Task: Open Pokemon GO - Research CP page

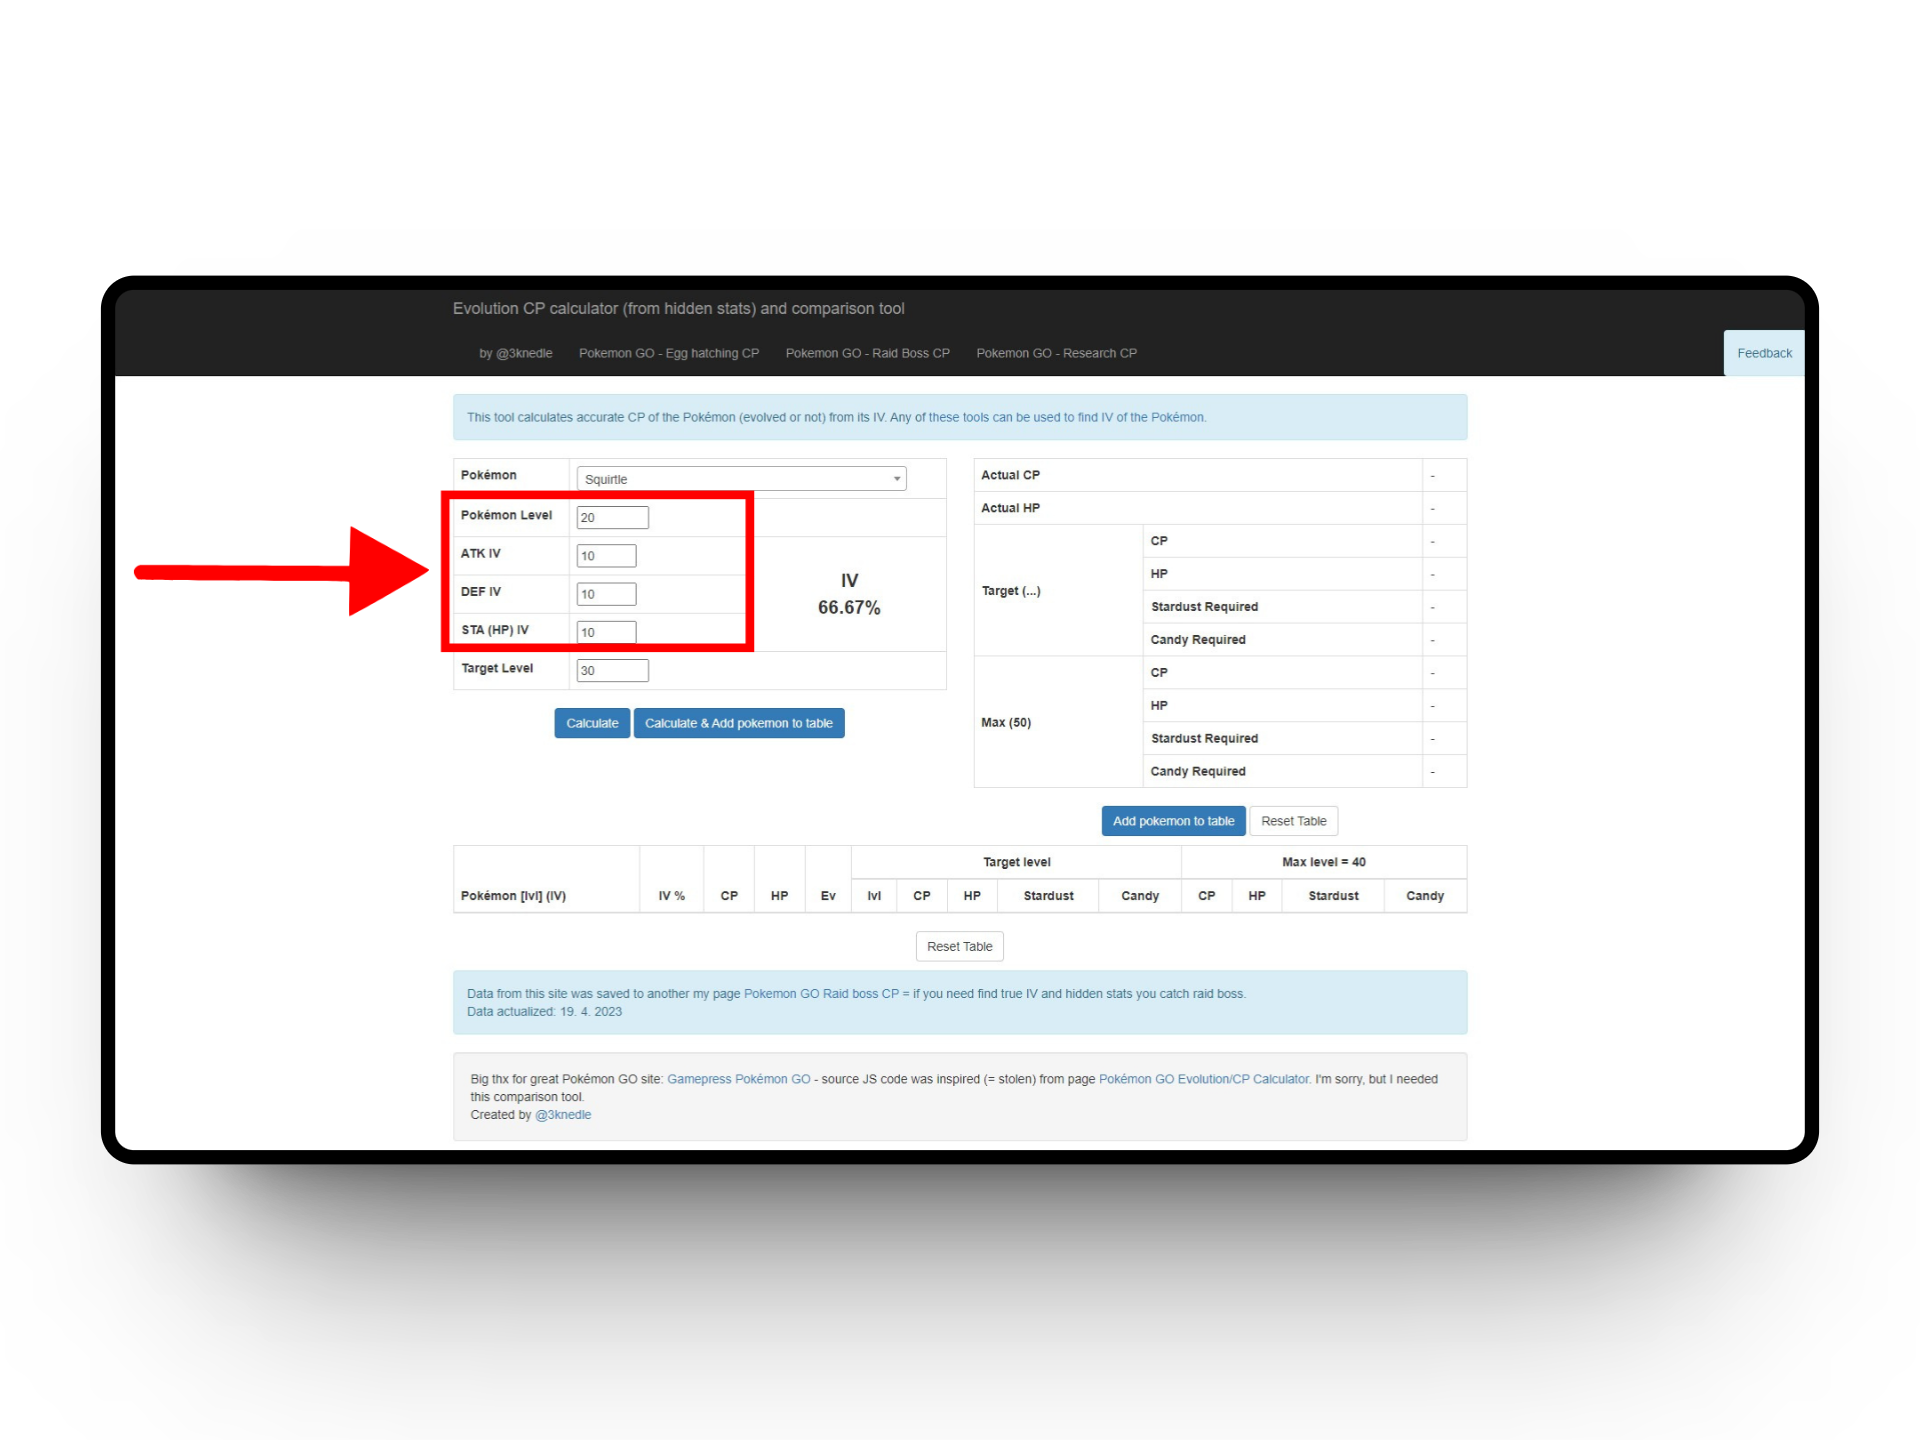Action: click(x=1056, y=353)
